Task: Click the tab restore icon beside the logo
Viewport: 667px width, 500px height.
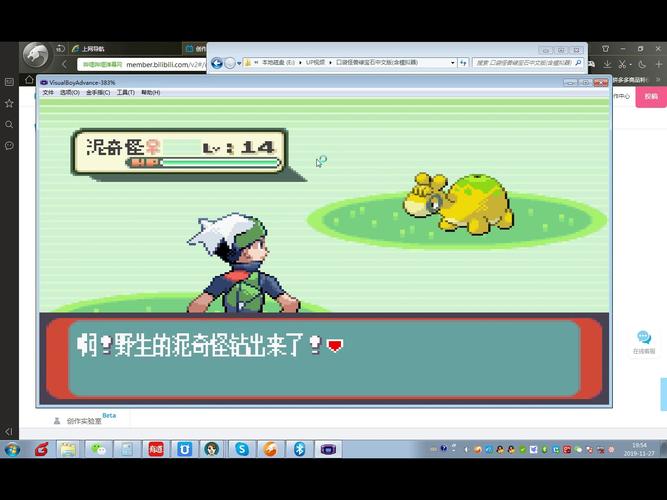Action: coord(60,49)
